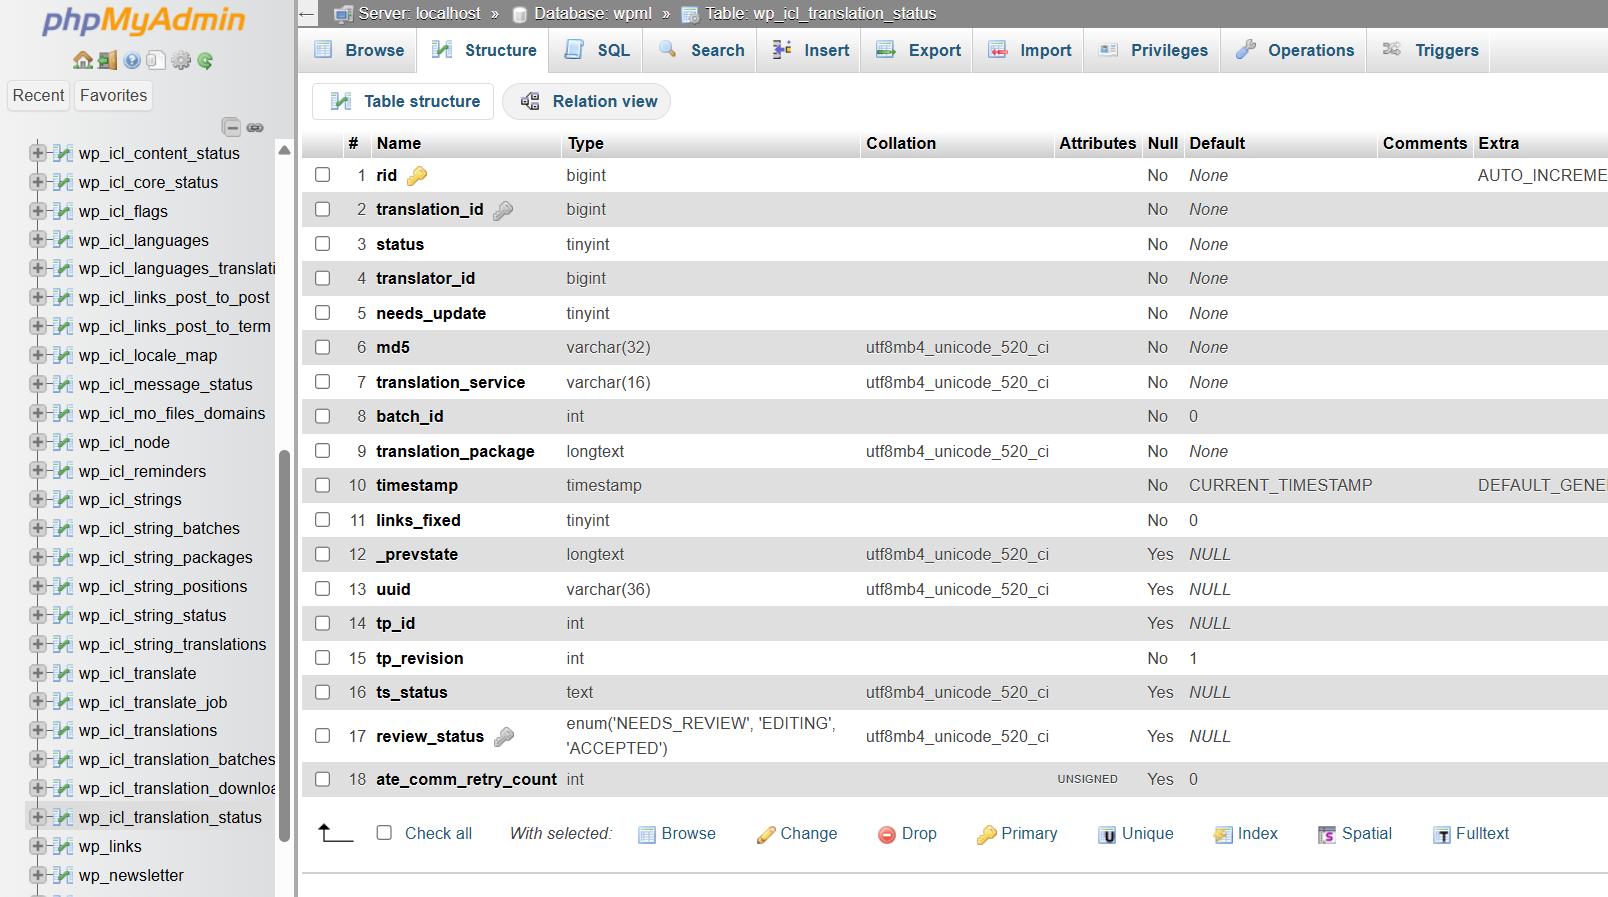Expand the wp_icl_core_status tree node
The height and width of the screenshot is (897, 1608).
[x=37, y=182]
